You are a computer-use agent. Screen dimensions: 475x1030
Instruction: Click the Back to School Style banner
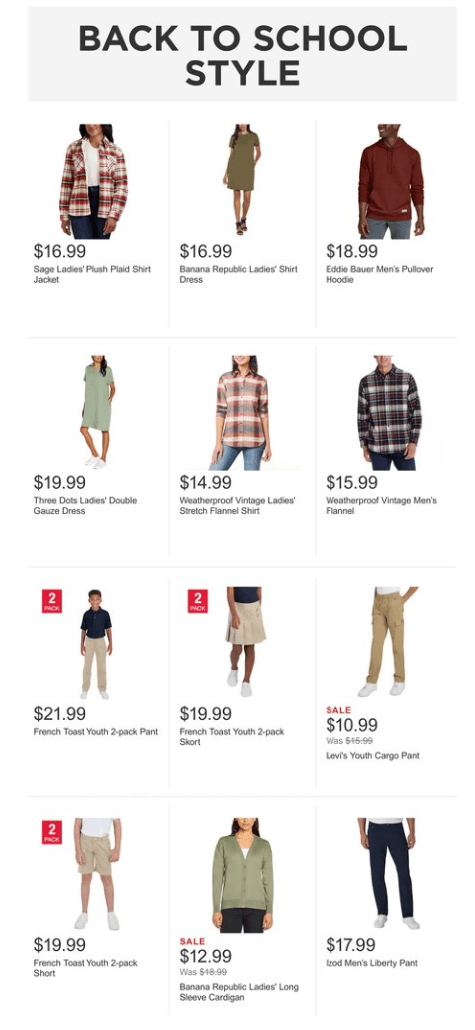coord(242,54)
